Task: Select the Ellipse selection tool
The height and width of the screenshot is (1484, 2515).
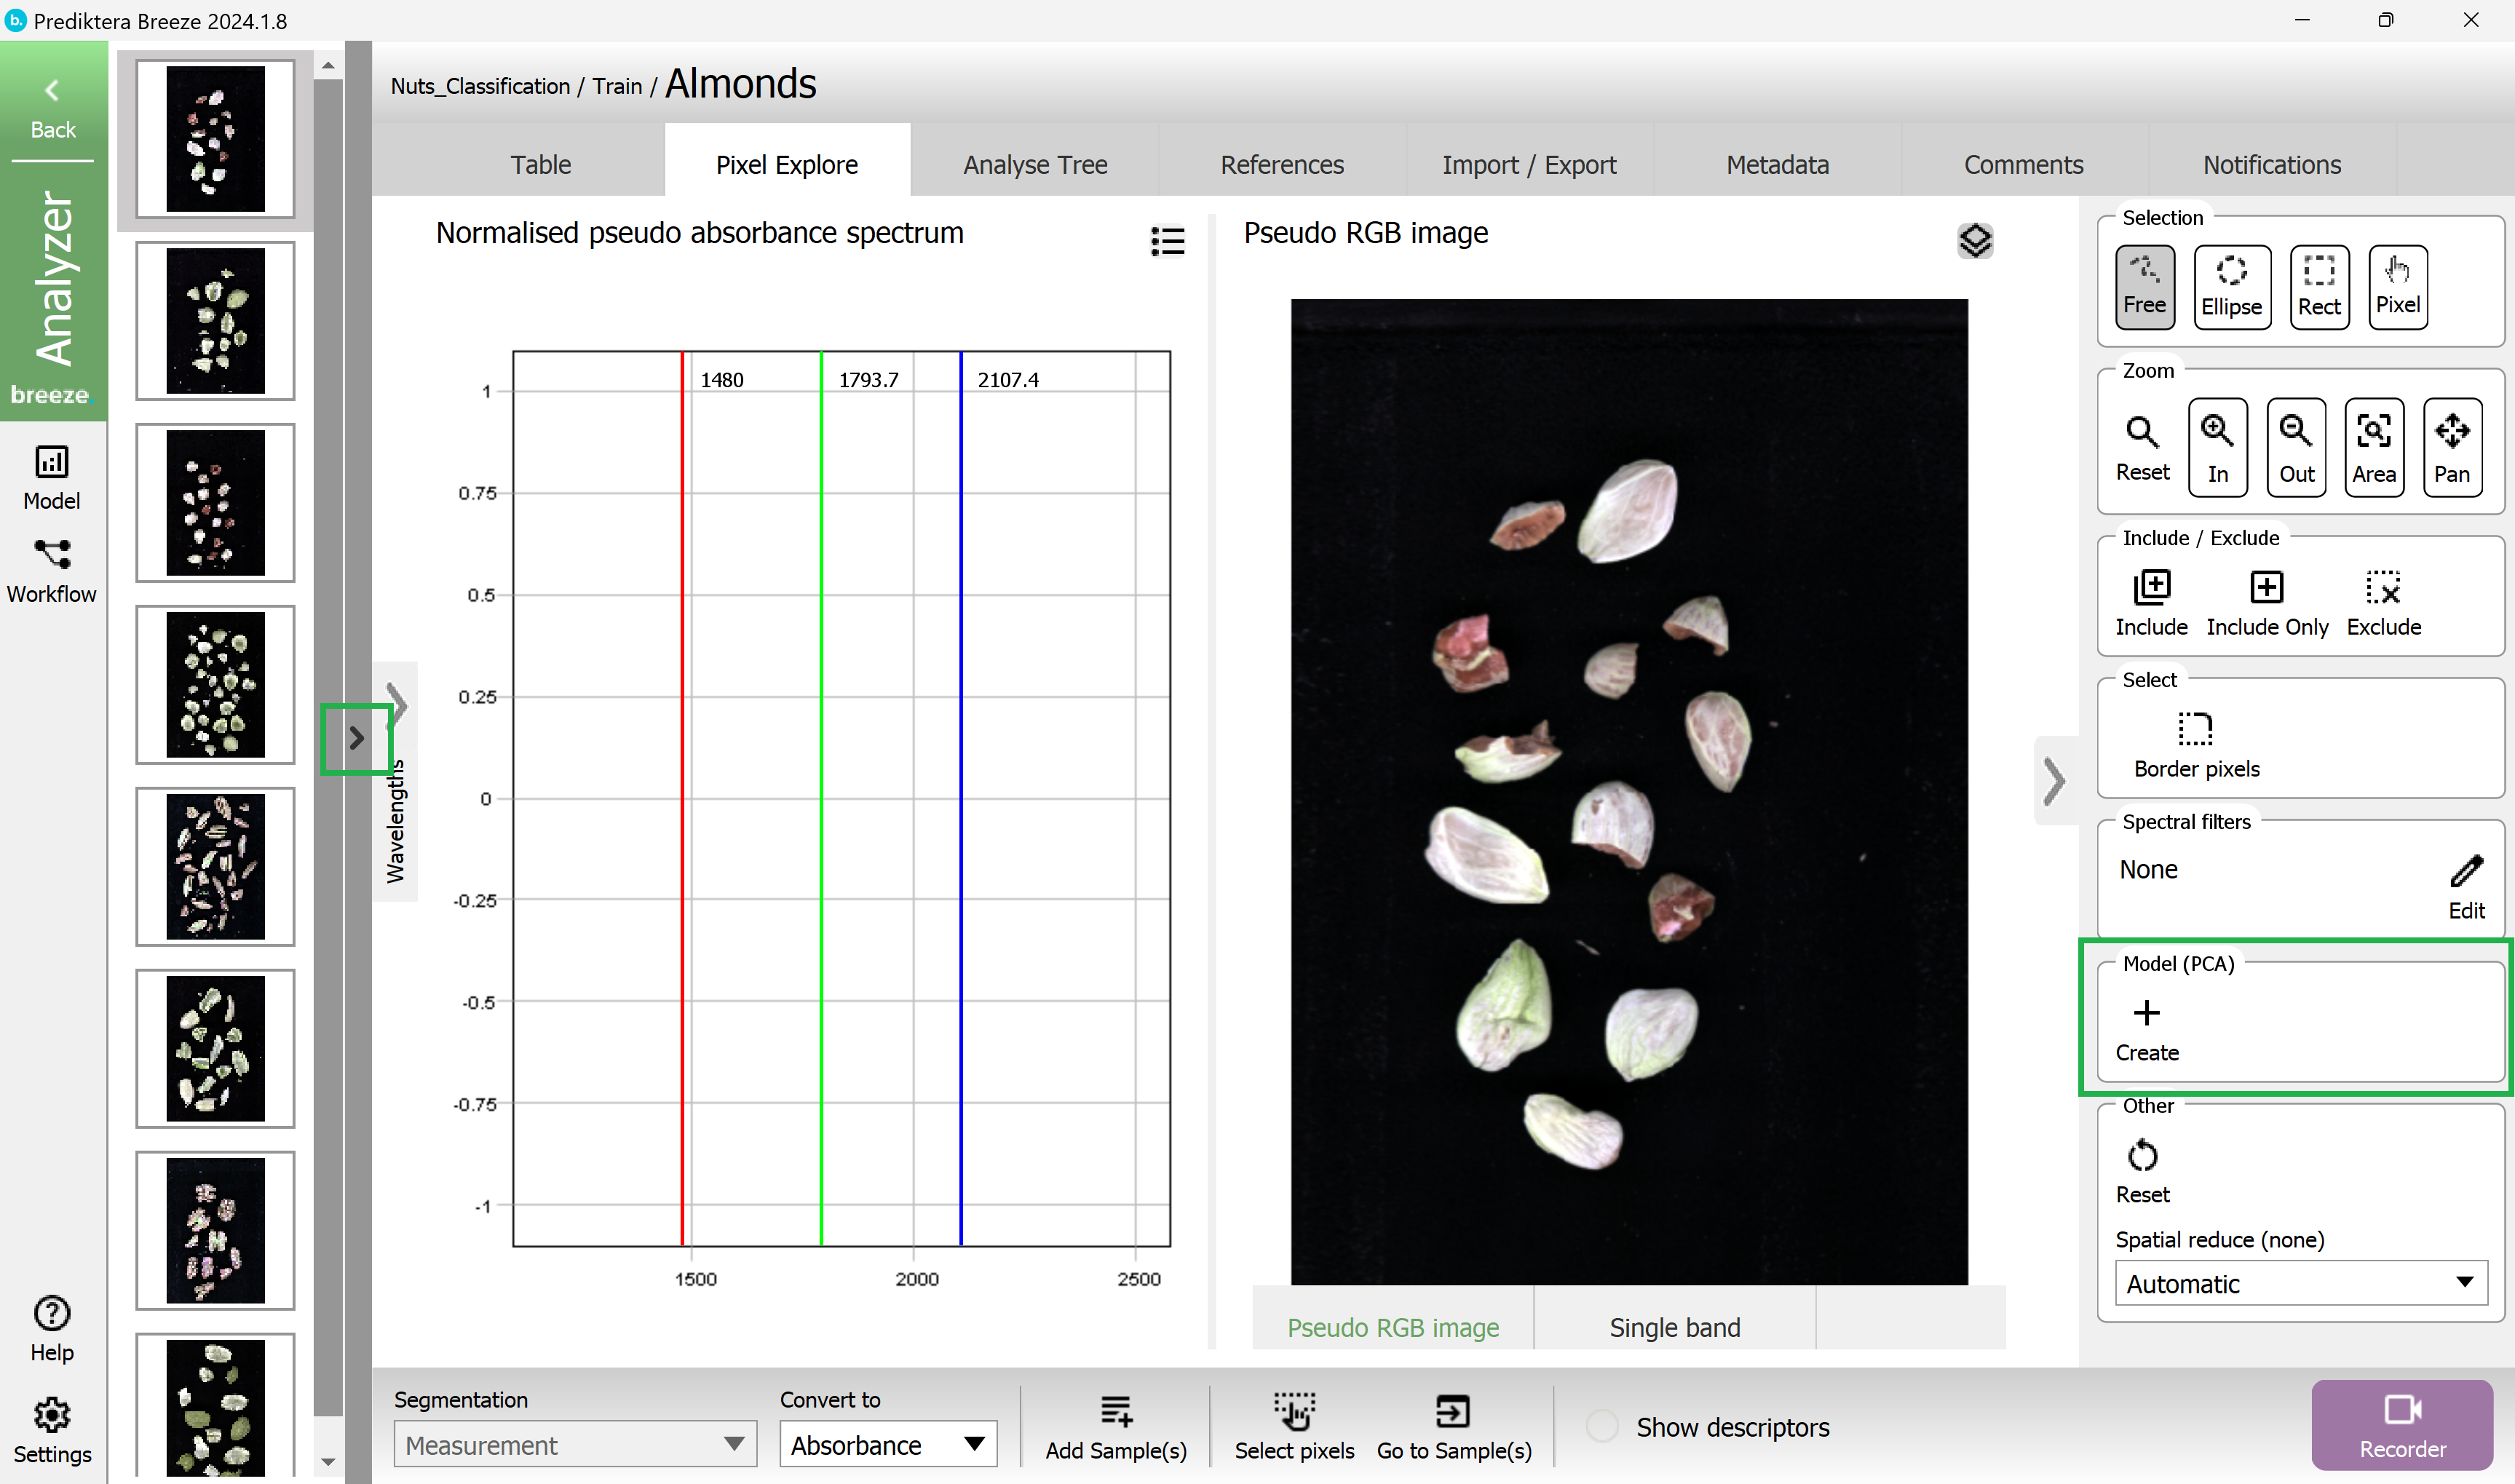Action: (x=2230, y=281)
